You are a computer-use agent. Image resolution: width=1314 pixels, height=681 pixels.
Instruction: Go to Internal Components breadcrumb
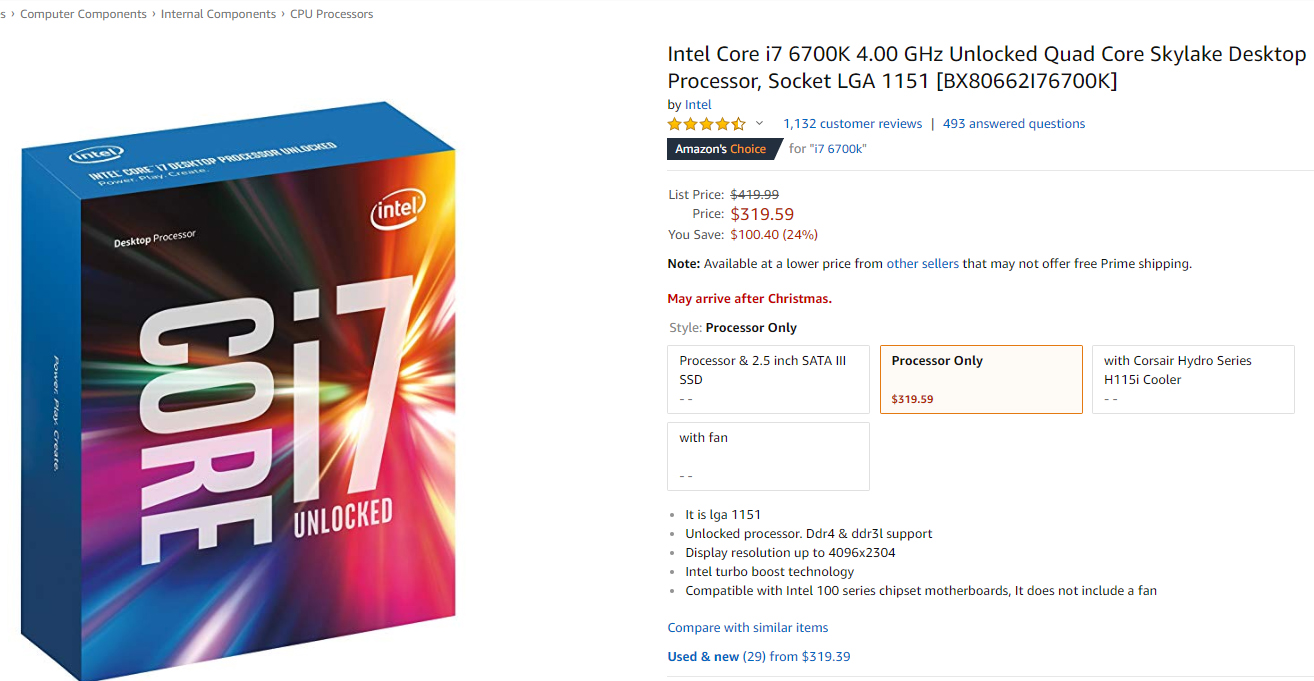[x=218, y=14]
